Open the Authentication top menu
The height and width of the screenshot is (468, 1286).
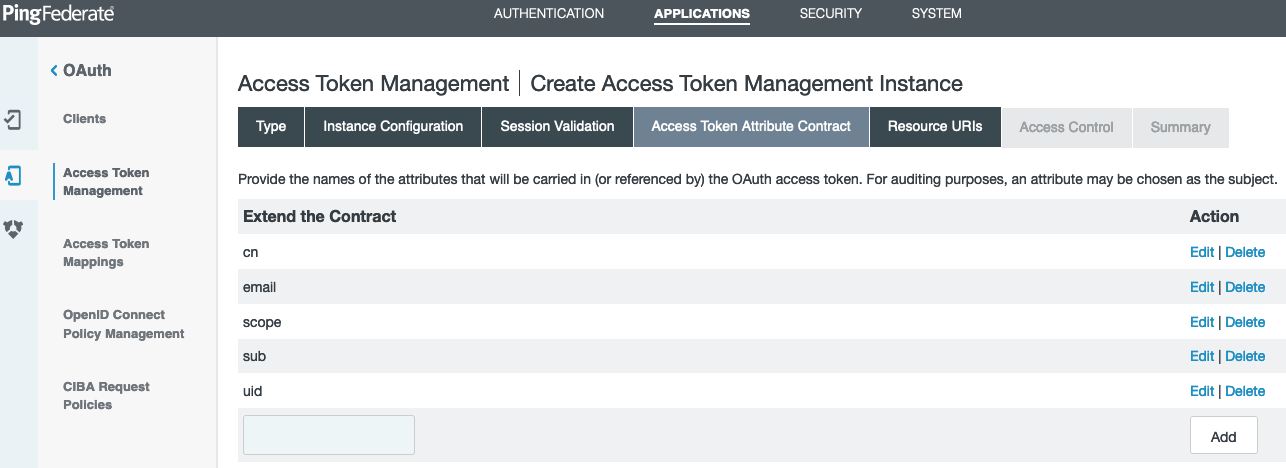click(549, 14)
